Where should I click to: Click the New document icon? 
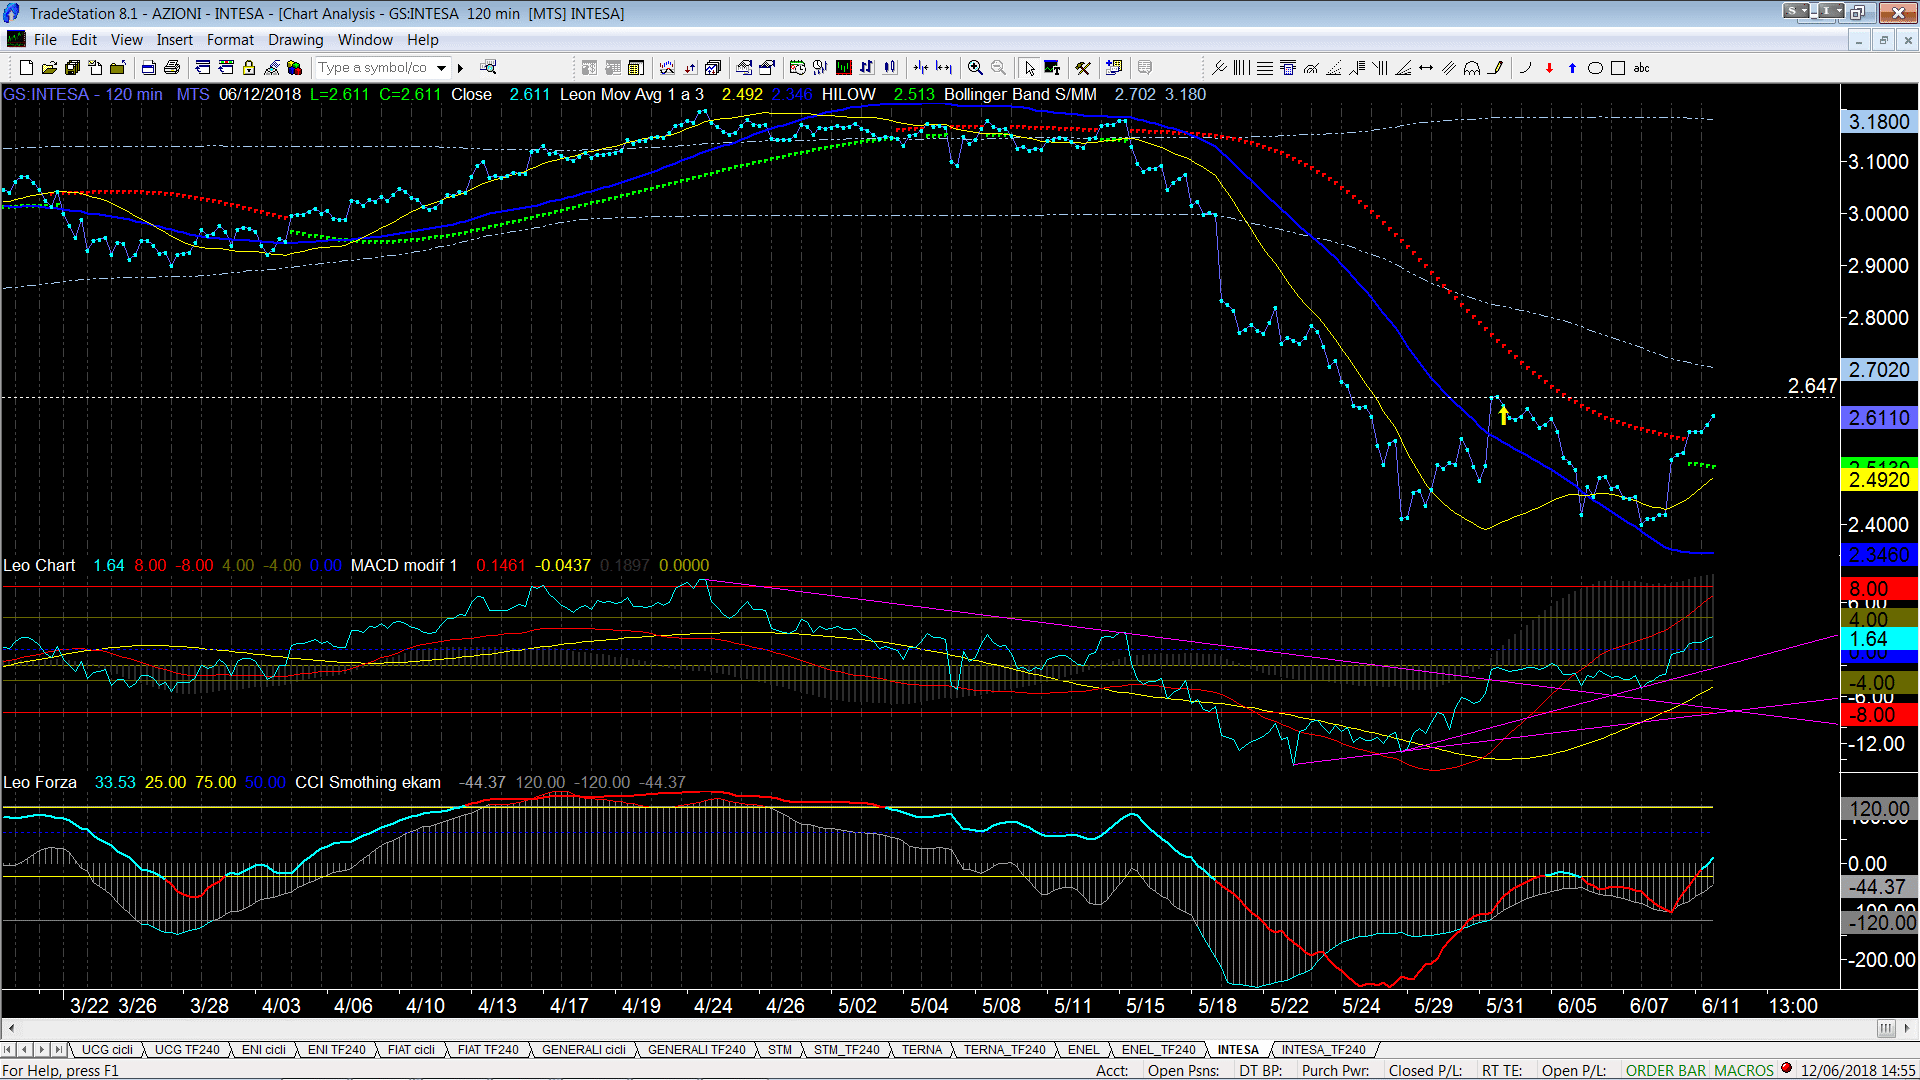coord(27,68)
